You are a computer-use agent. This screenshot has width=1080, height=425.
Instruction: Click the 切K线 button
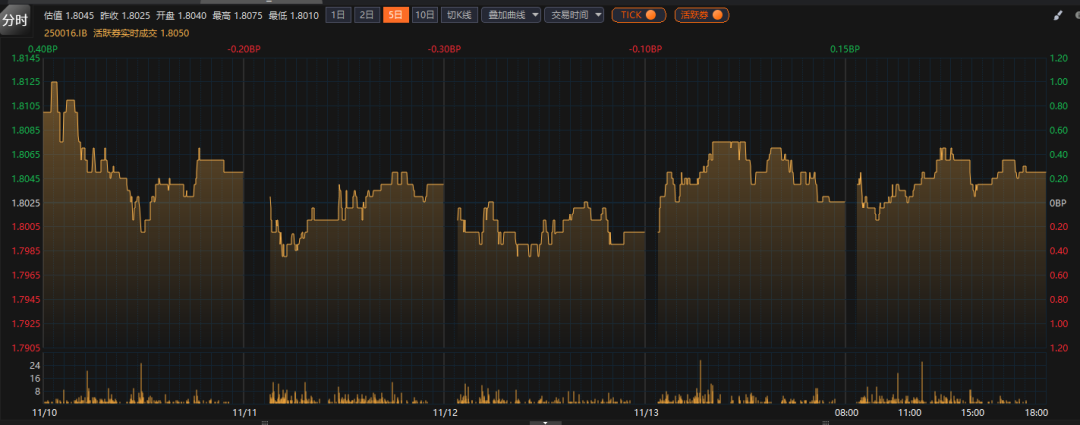point(459,15)
